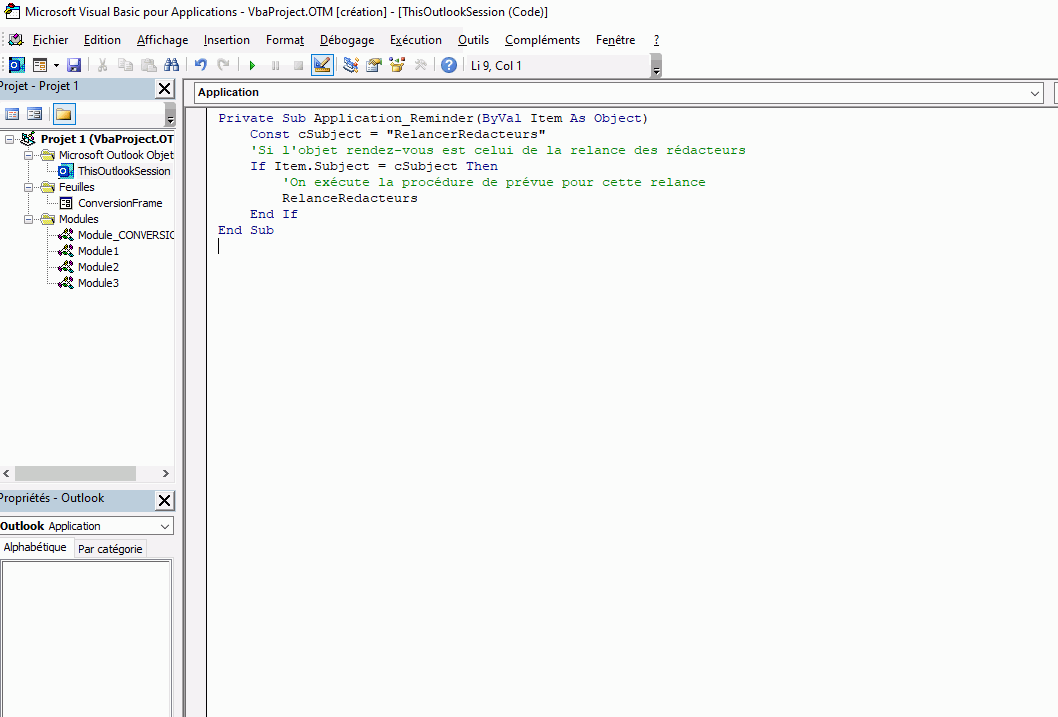Switch to Outlook via the toolbar icon
The image size is (1058, 717).
click(x=17, y=65)
